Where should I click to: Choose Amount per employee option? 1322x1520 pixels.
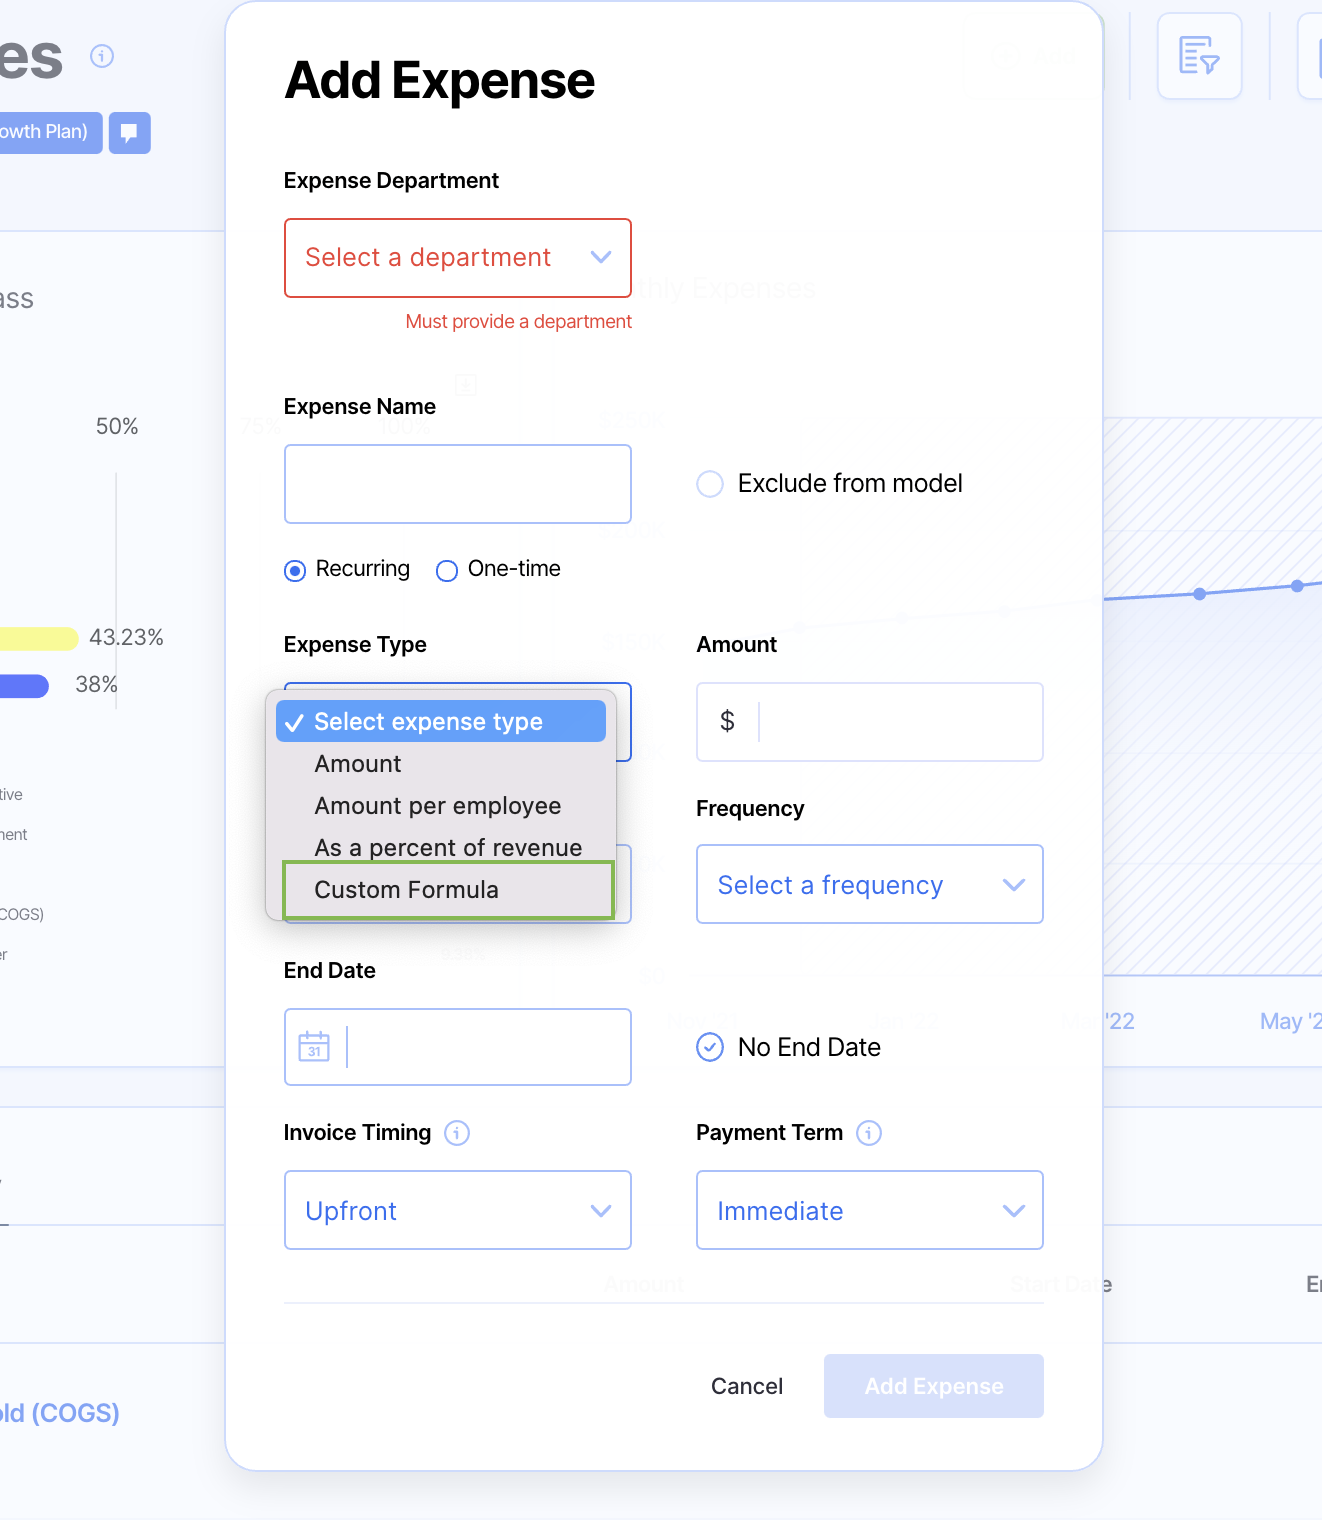point(437,806)
